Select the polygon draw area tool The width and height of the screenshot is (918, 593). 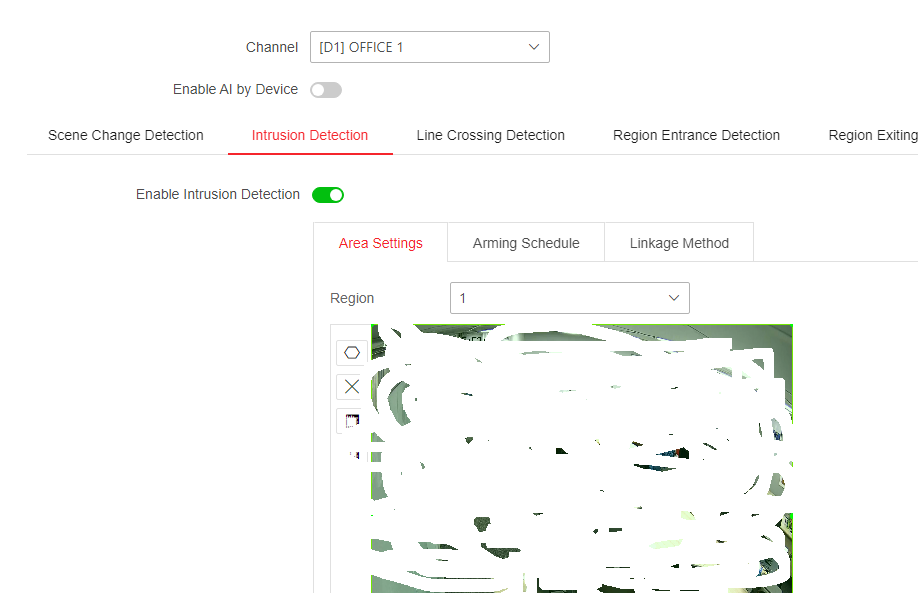(x=352, y=352)
